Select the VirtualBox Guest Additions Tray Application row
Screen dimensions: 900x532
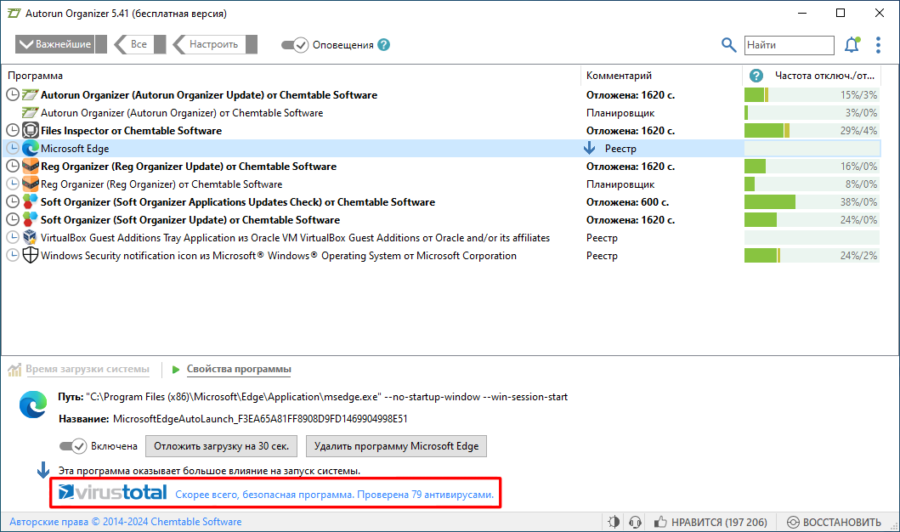pyautogui.click(x=295, y=237)
